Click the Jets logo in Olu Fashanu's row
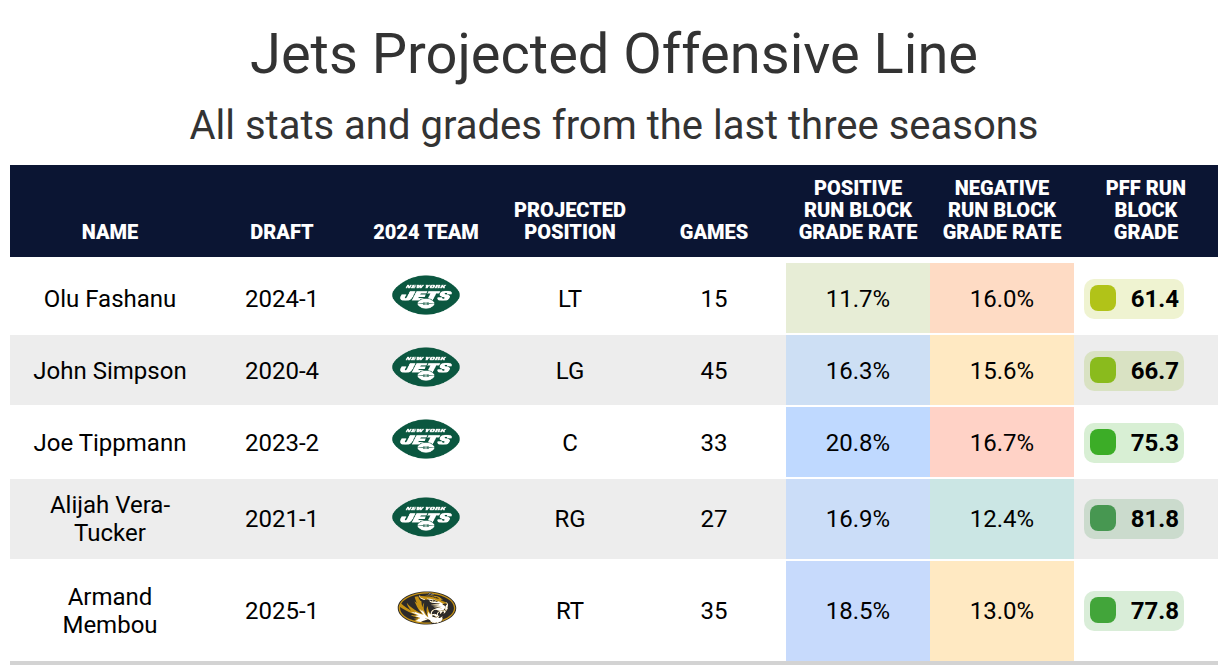This screenshot has height=672, width=1228. pos(426,297)
